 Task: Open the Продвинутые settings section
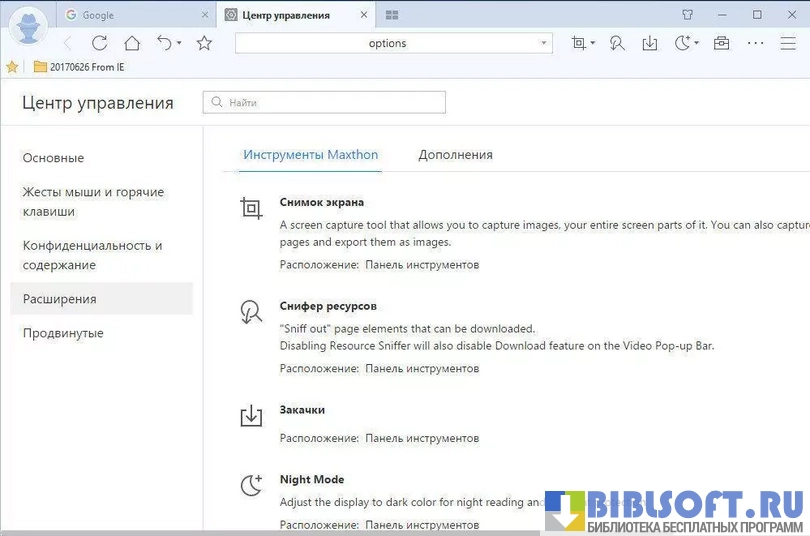[63, 333]
